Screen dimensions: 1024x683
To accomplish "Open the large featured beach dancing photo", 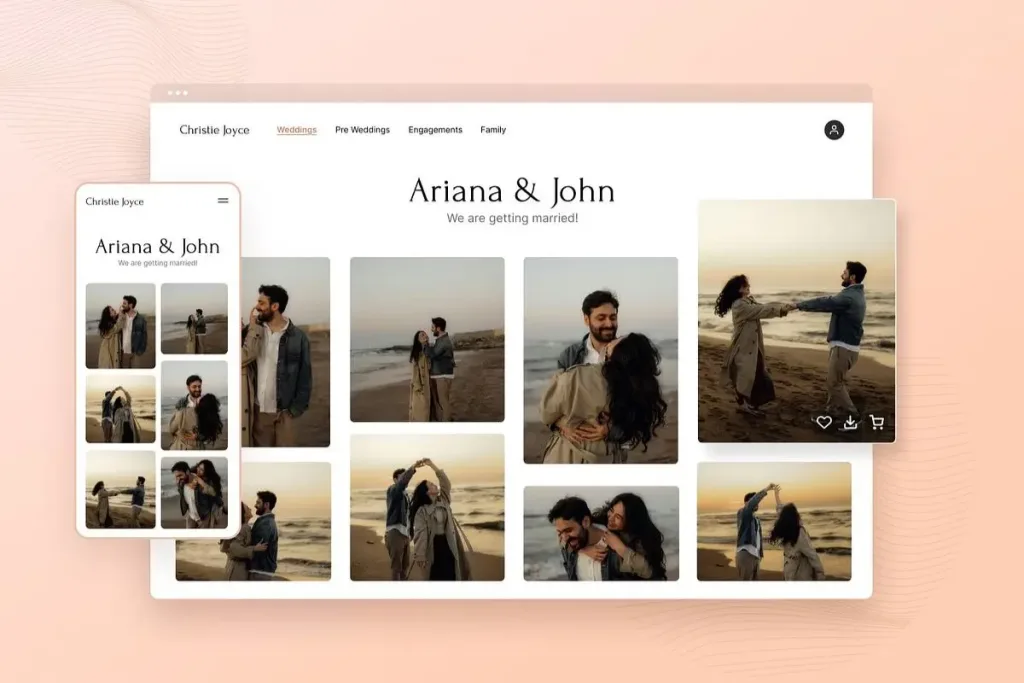I will click(796, 310).
